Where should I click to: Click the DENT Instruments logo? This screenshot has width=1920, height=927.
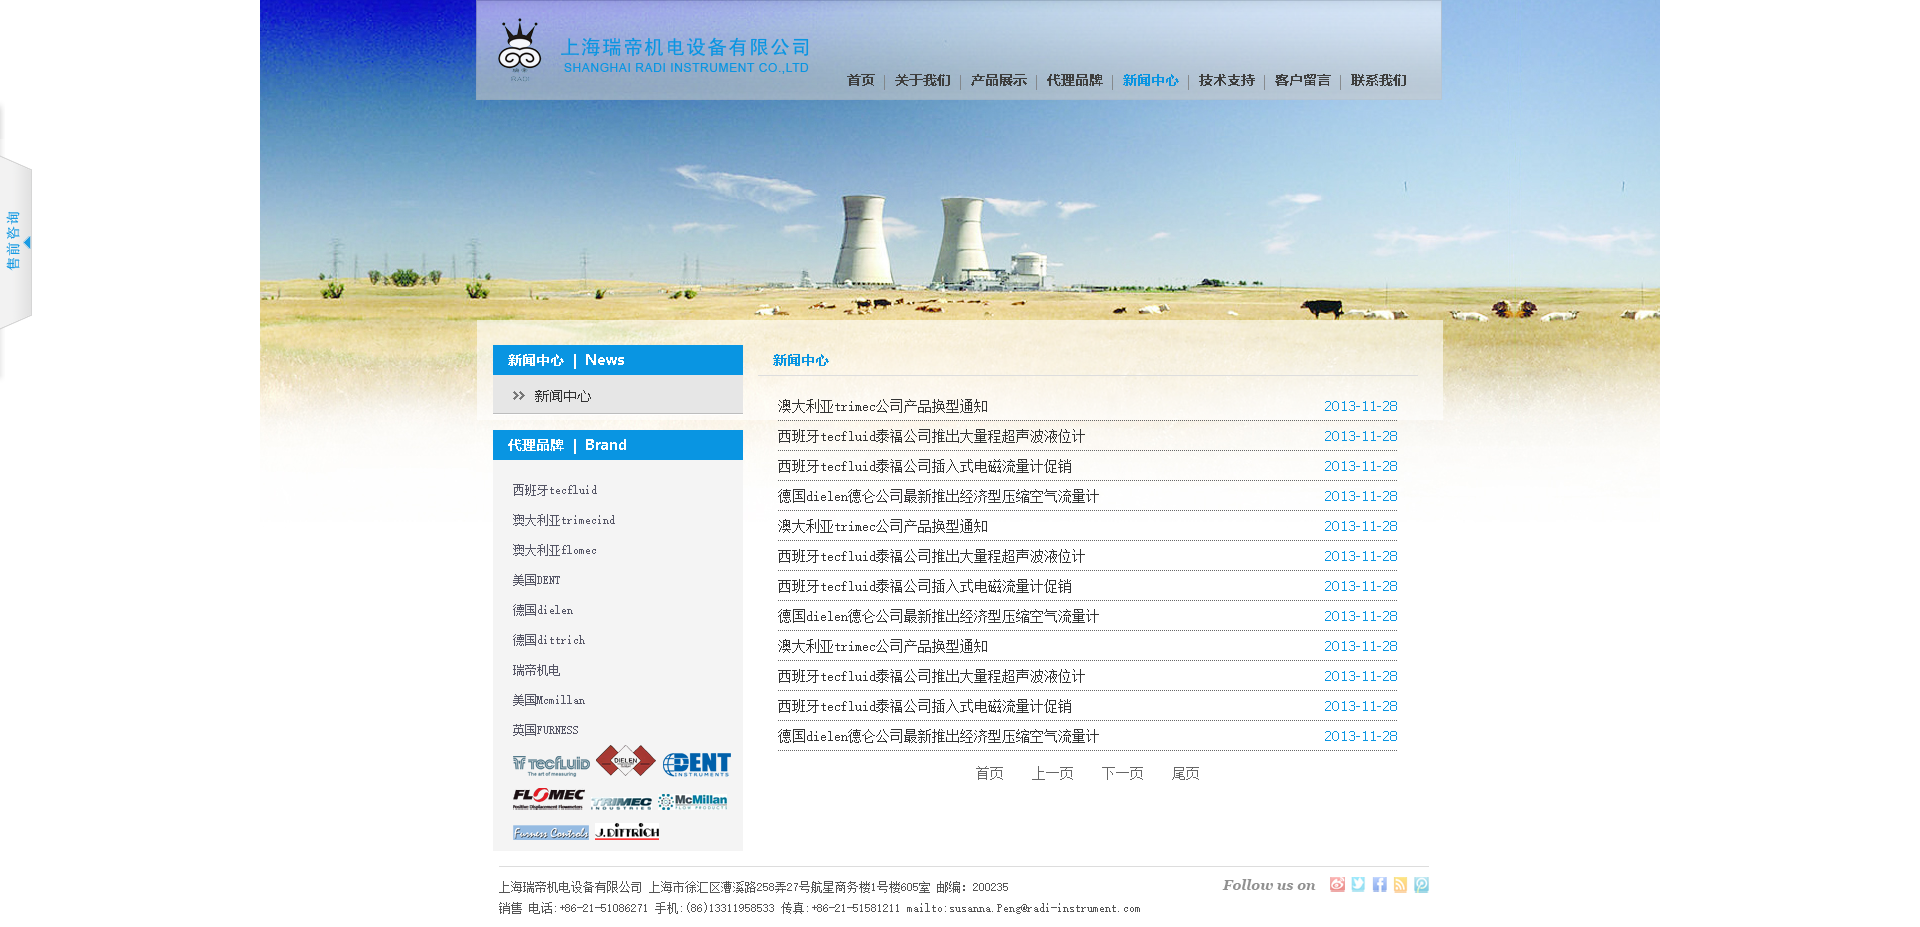click(x=696, y=765)
